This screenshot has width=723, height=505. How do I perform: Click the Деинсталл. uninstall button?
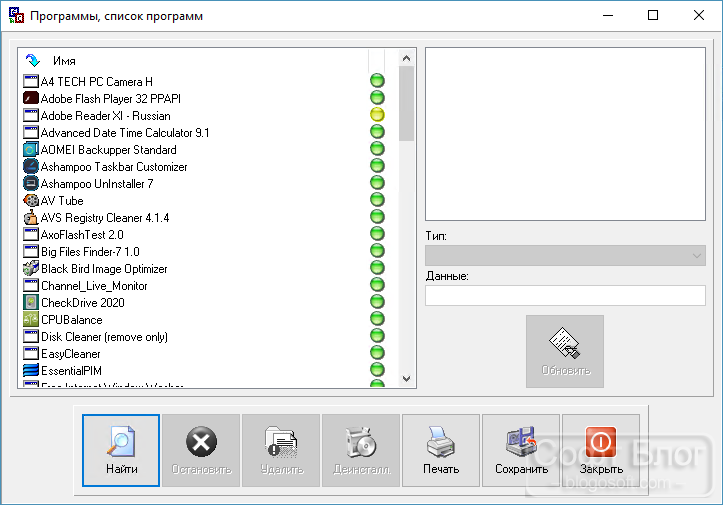pos(361,450)
